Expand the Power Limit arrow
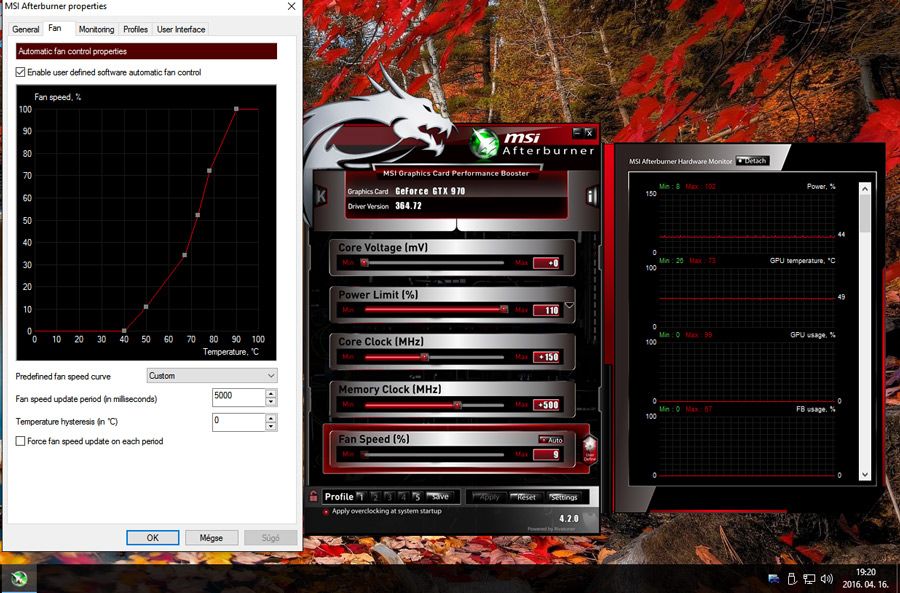This screenshot has width=900, height=593. (x=569, y=305)
